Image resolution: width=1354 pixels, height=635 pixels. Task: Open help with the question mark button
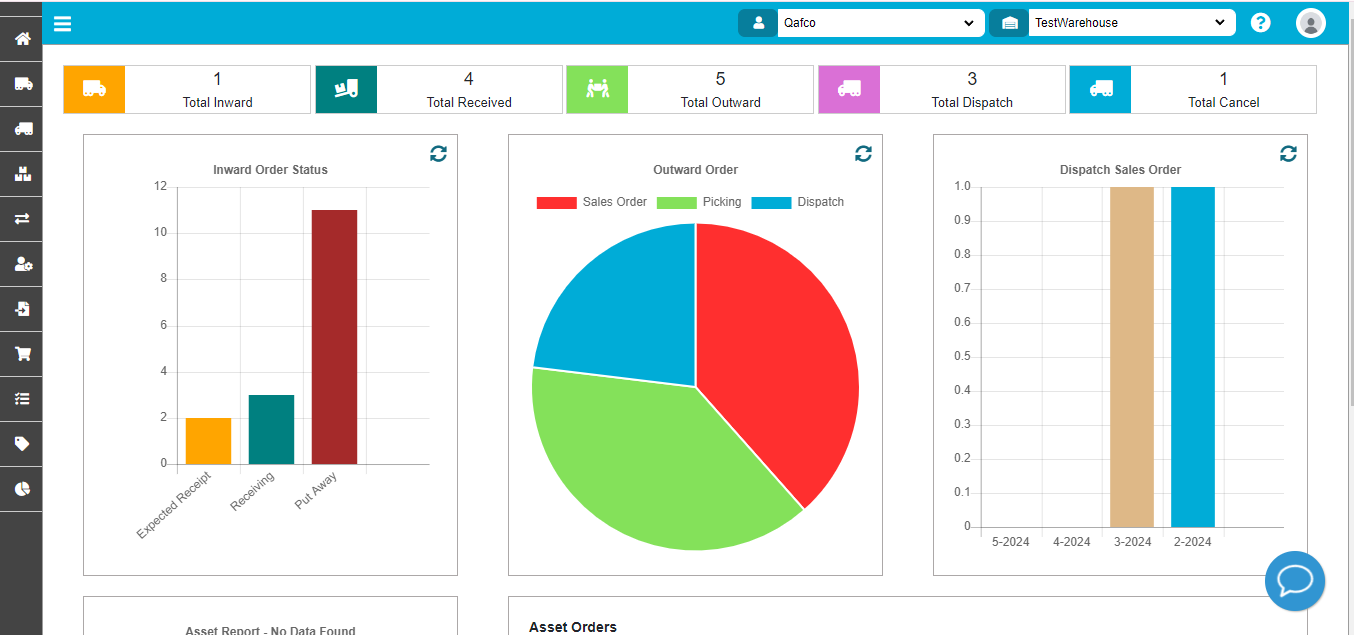point(1260,22)
